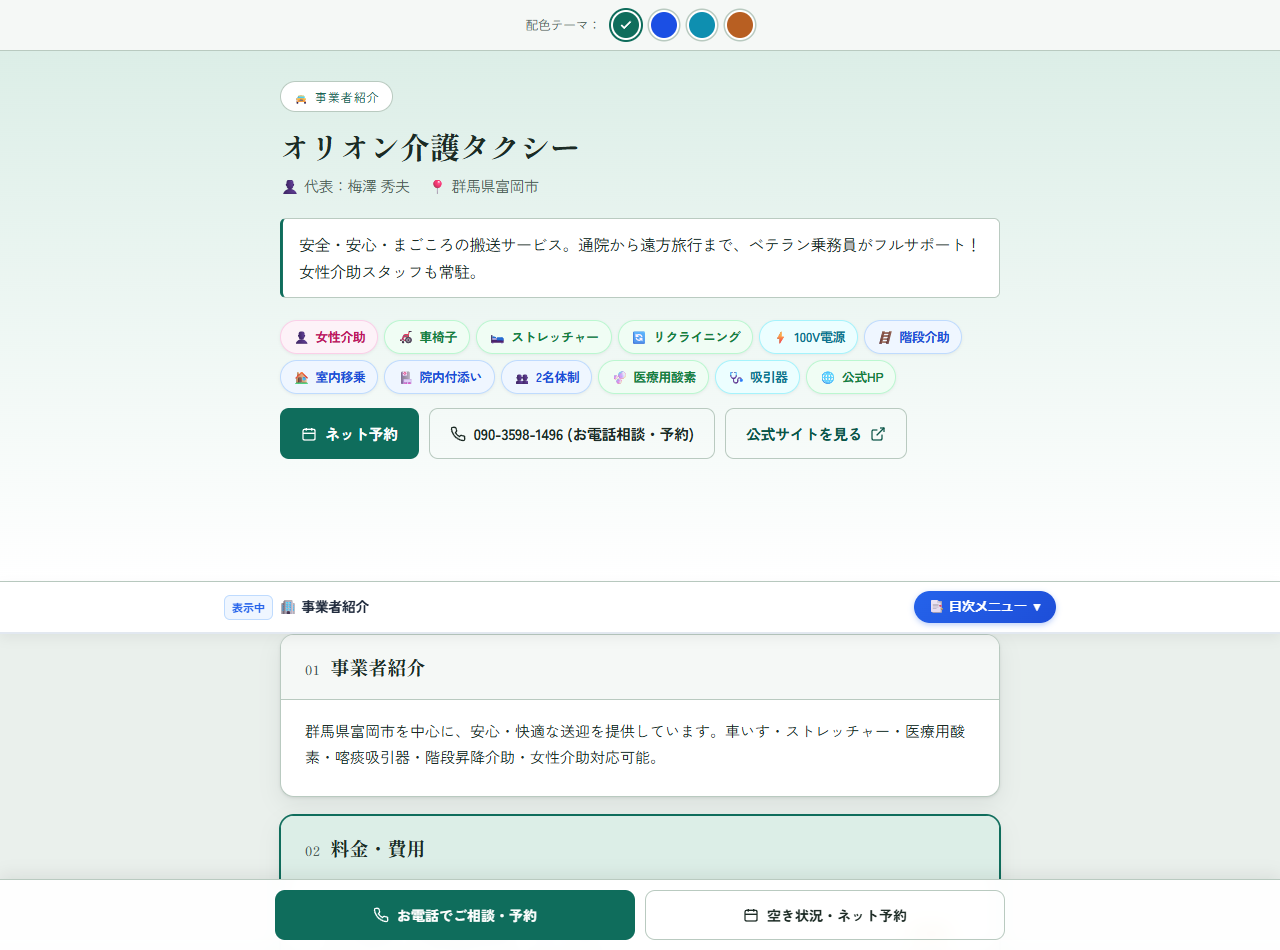The height and width of the screenshot is (950, 1280).
Task: Click the オリオン介護タクシー heading
Action: (x=430, y=147)
